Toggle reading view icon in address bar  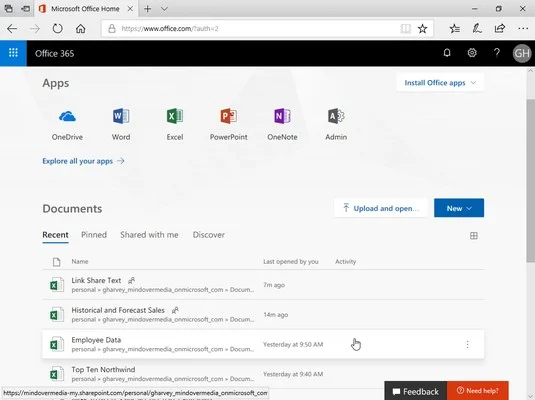pos(405,29)
